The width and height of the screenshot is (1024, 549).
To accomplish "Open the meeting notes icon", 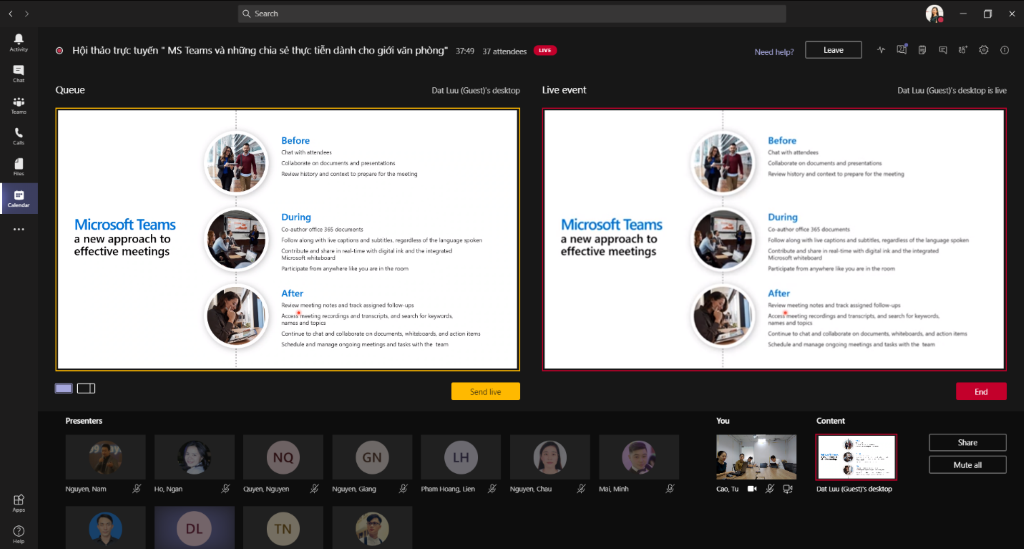I will [x=922, y=50].
